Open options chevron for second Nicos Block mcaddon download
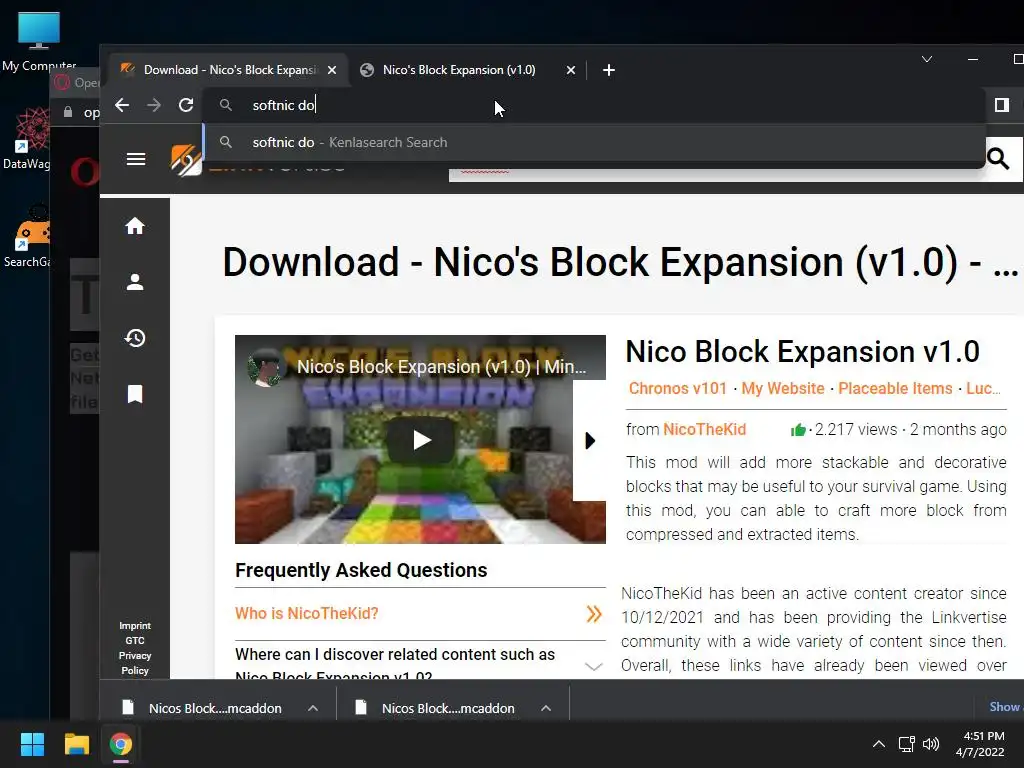The image size is (1024, 768). 546,708
